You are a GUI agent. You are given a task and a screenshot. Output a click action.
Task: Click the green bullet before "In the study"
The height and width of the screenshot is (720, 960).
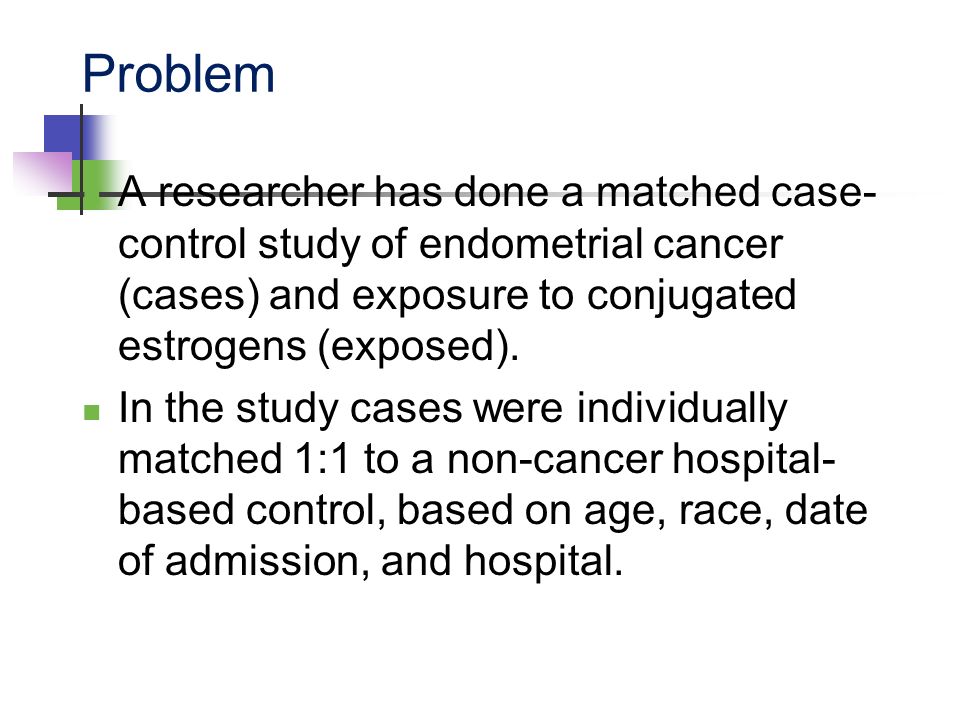pyautogui.click(x=91, y=412)
